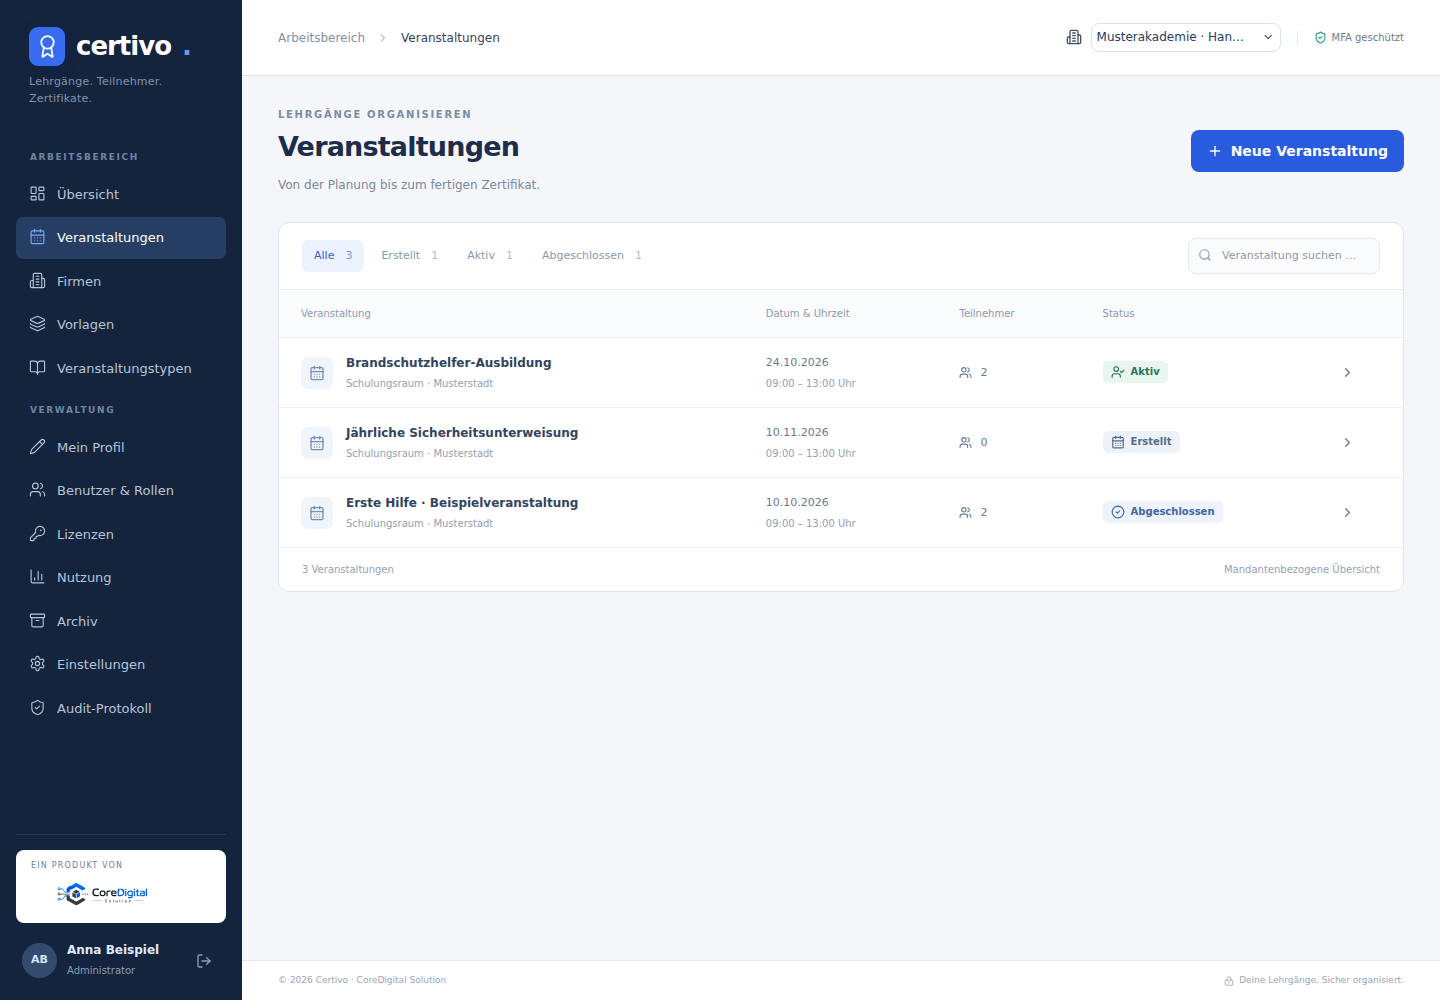Select the Alle filter tab
Screen dimensions: 1440x1000
[333, 256]
